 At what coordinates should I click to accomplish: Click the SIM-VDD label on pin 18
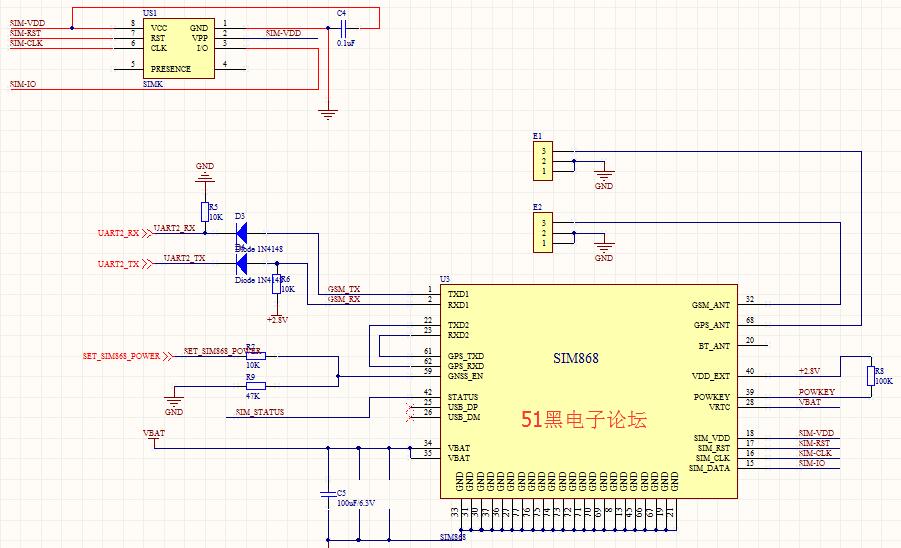[816, 433]
